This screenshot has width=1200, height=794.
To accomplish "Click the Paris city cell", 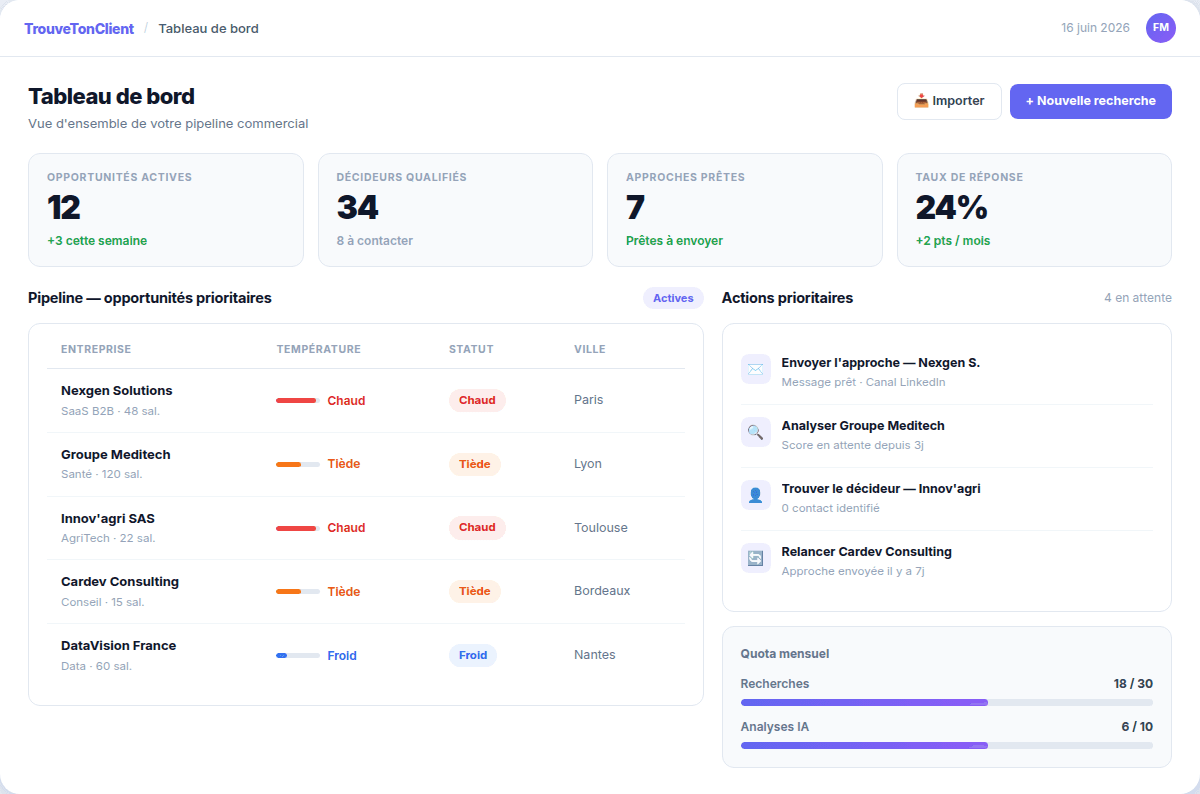I will point(589,400).
